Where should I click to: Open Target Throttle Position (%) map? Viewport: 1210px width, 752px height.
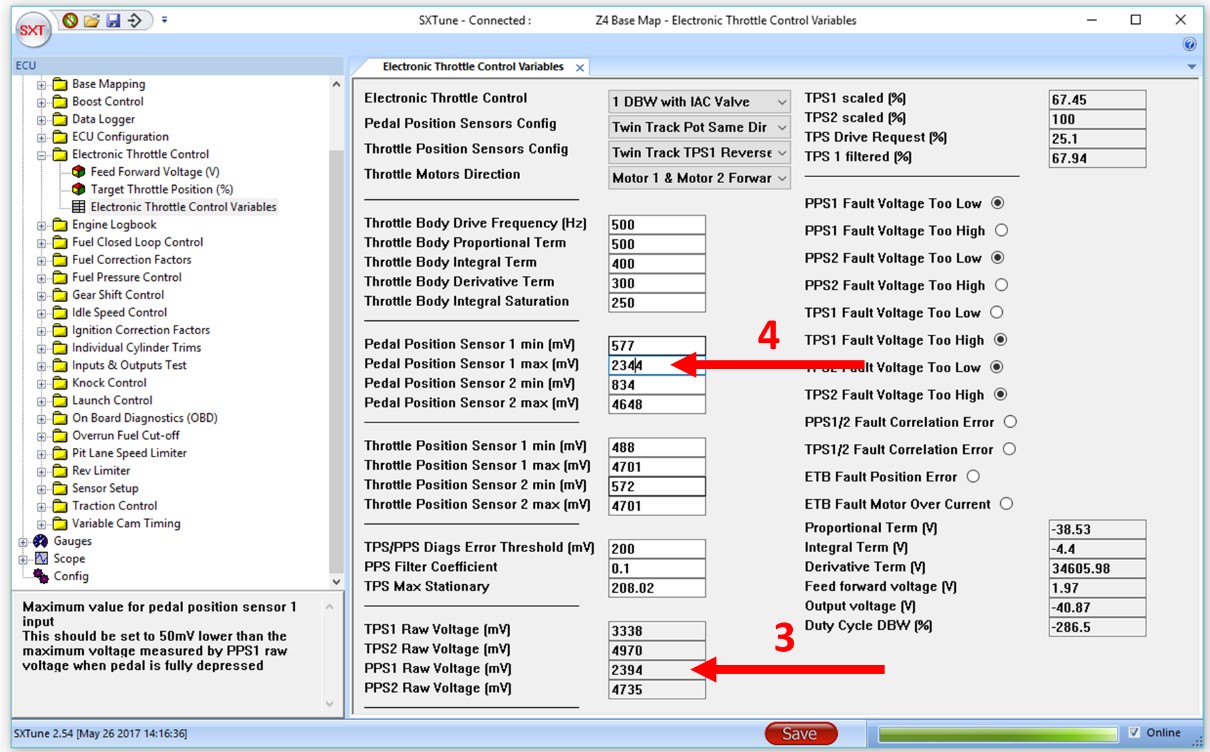point(161,189)
